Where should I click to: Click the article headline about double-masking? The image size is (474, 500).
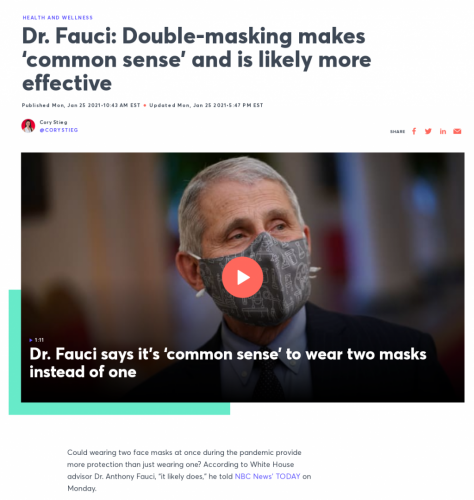[196, 59]
